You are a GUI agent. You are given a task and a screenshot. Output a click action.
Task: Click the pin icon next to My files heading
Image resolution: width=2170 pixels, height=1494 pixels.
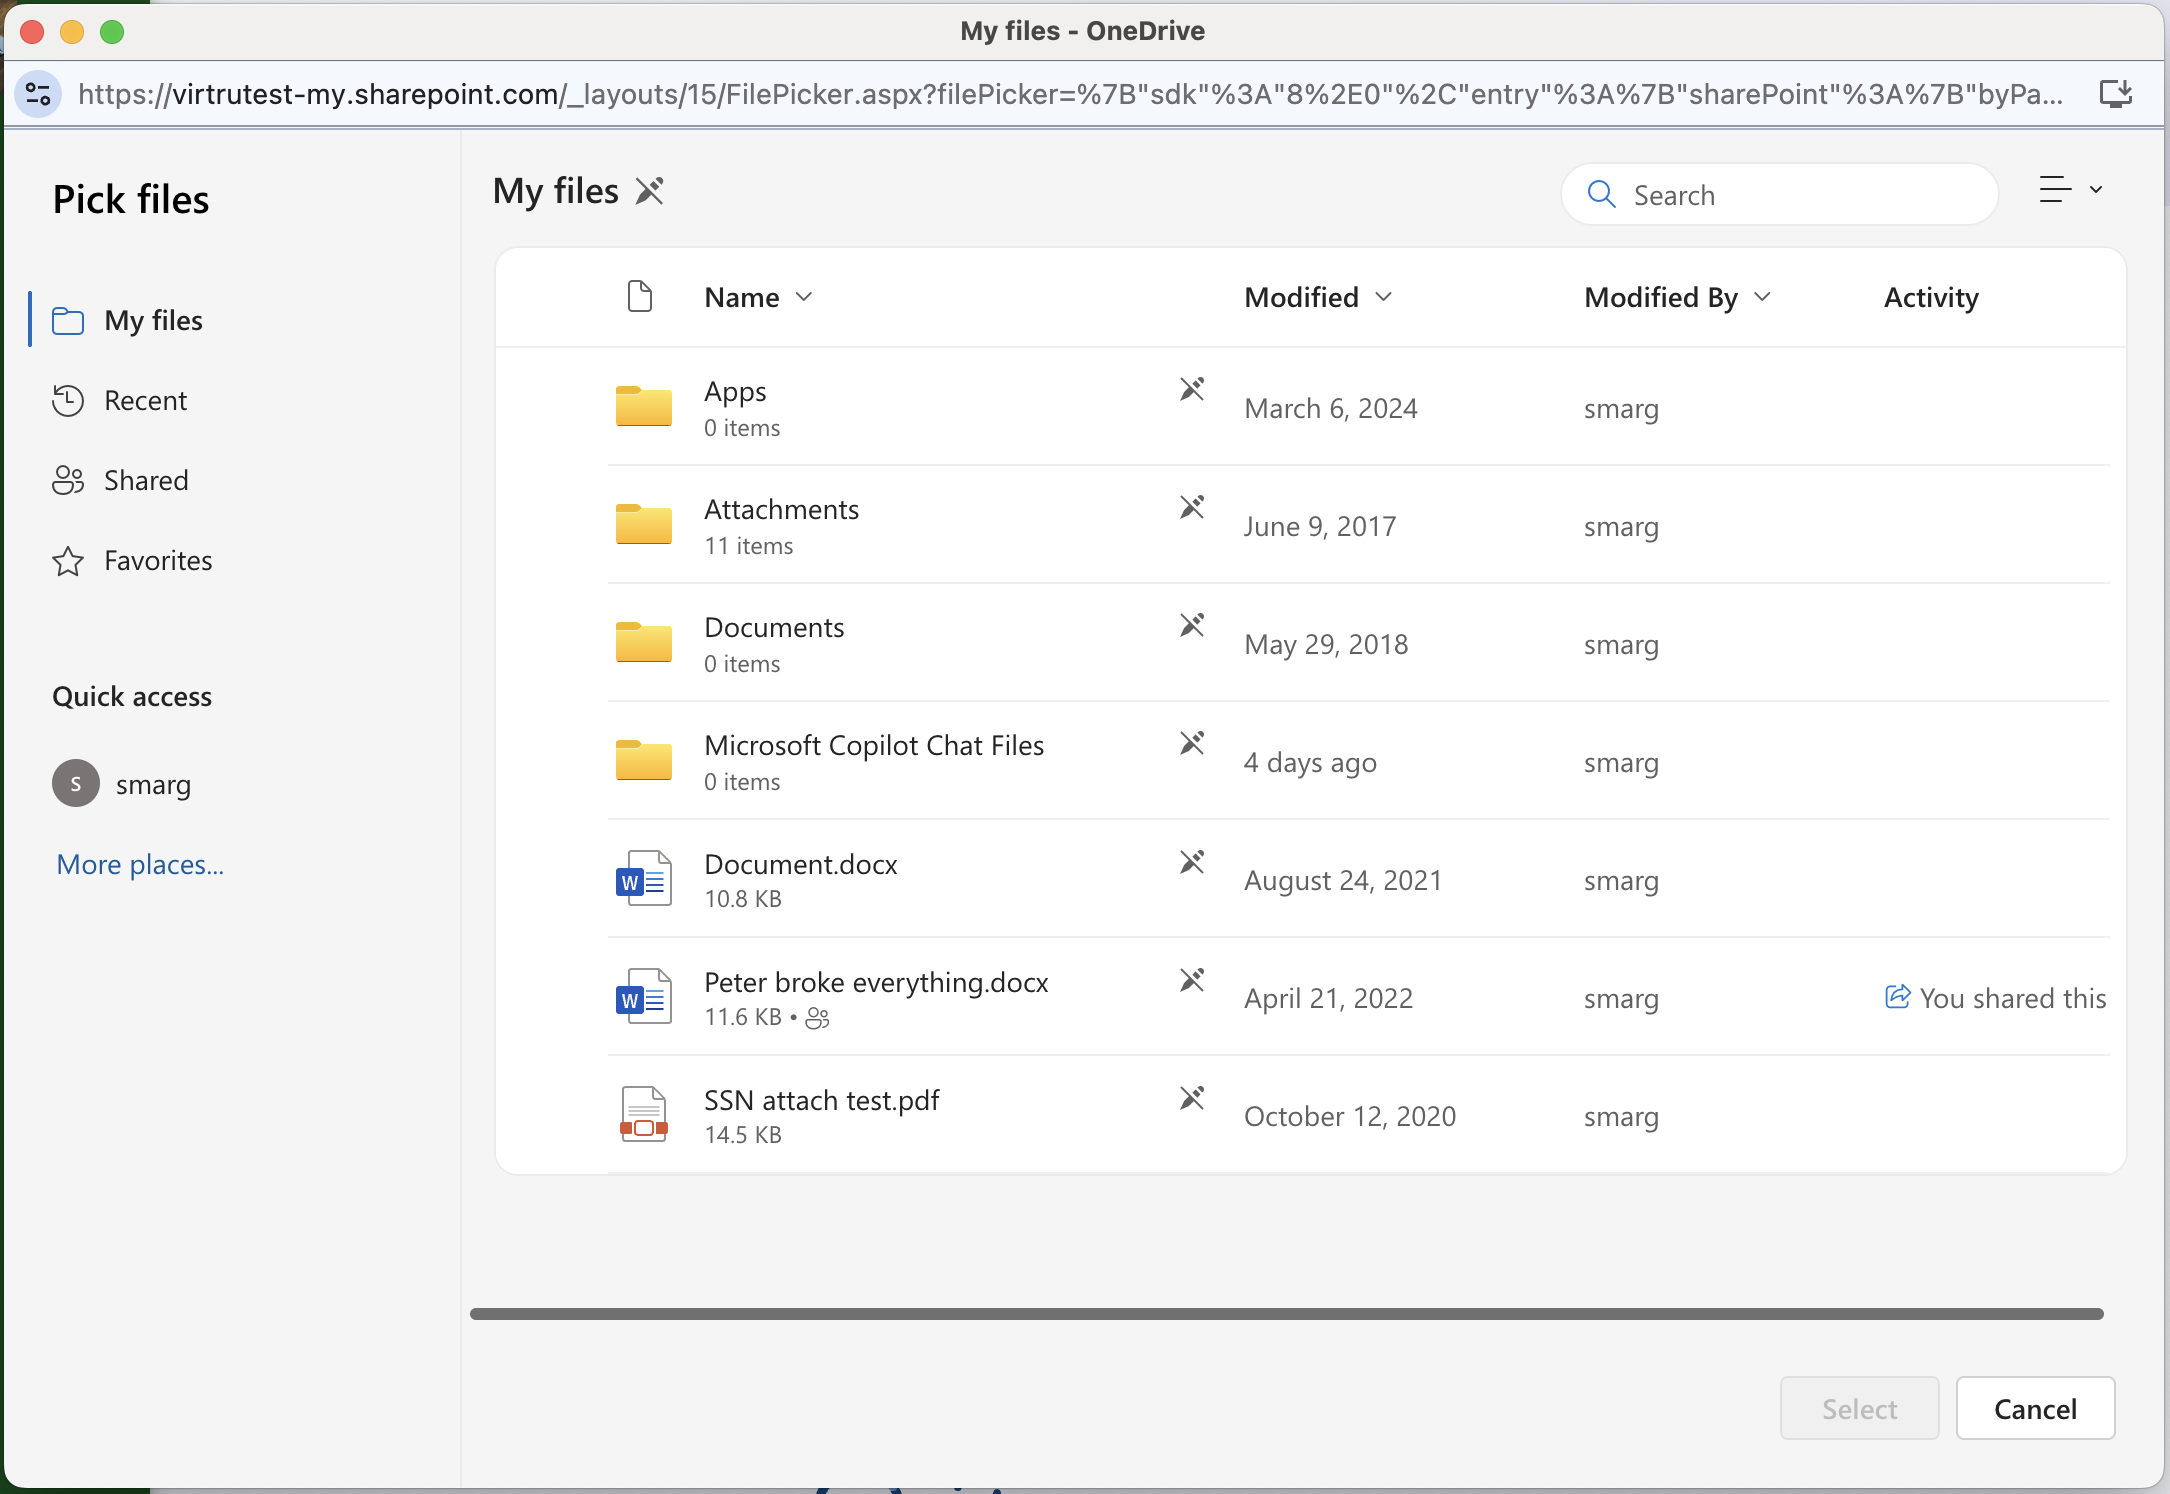[x=650, y=191]
